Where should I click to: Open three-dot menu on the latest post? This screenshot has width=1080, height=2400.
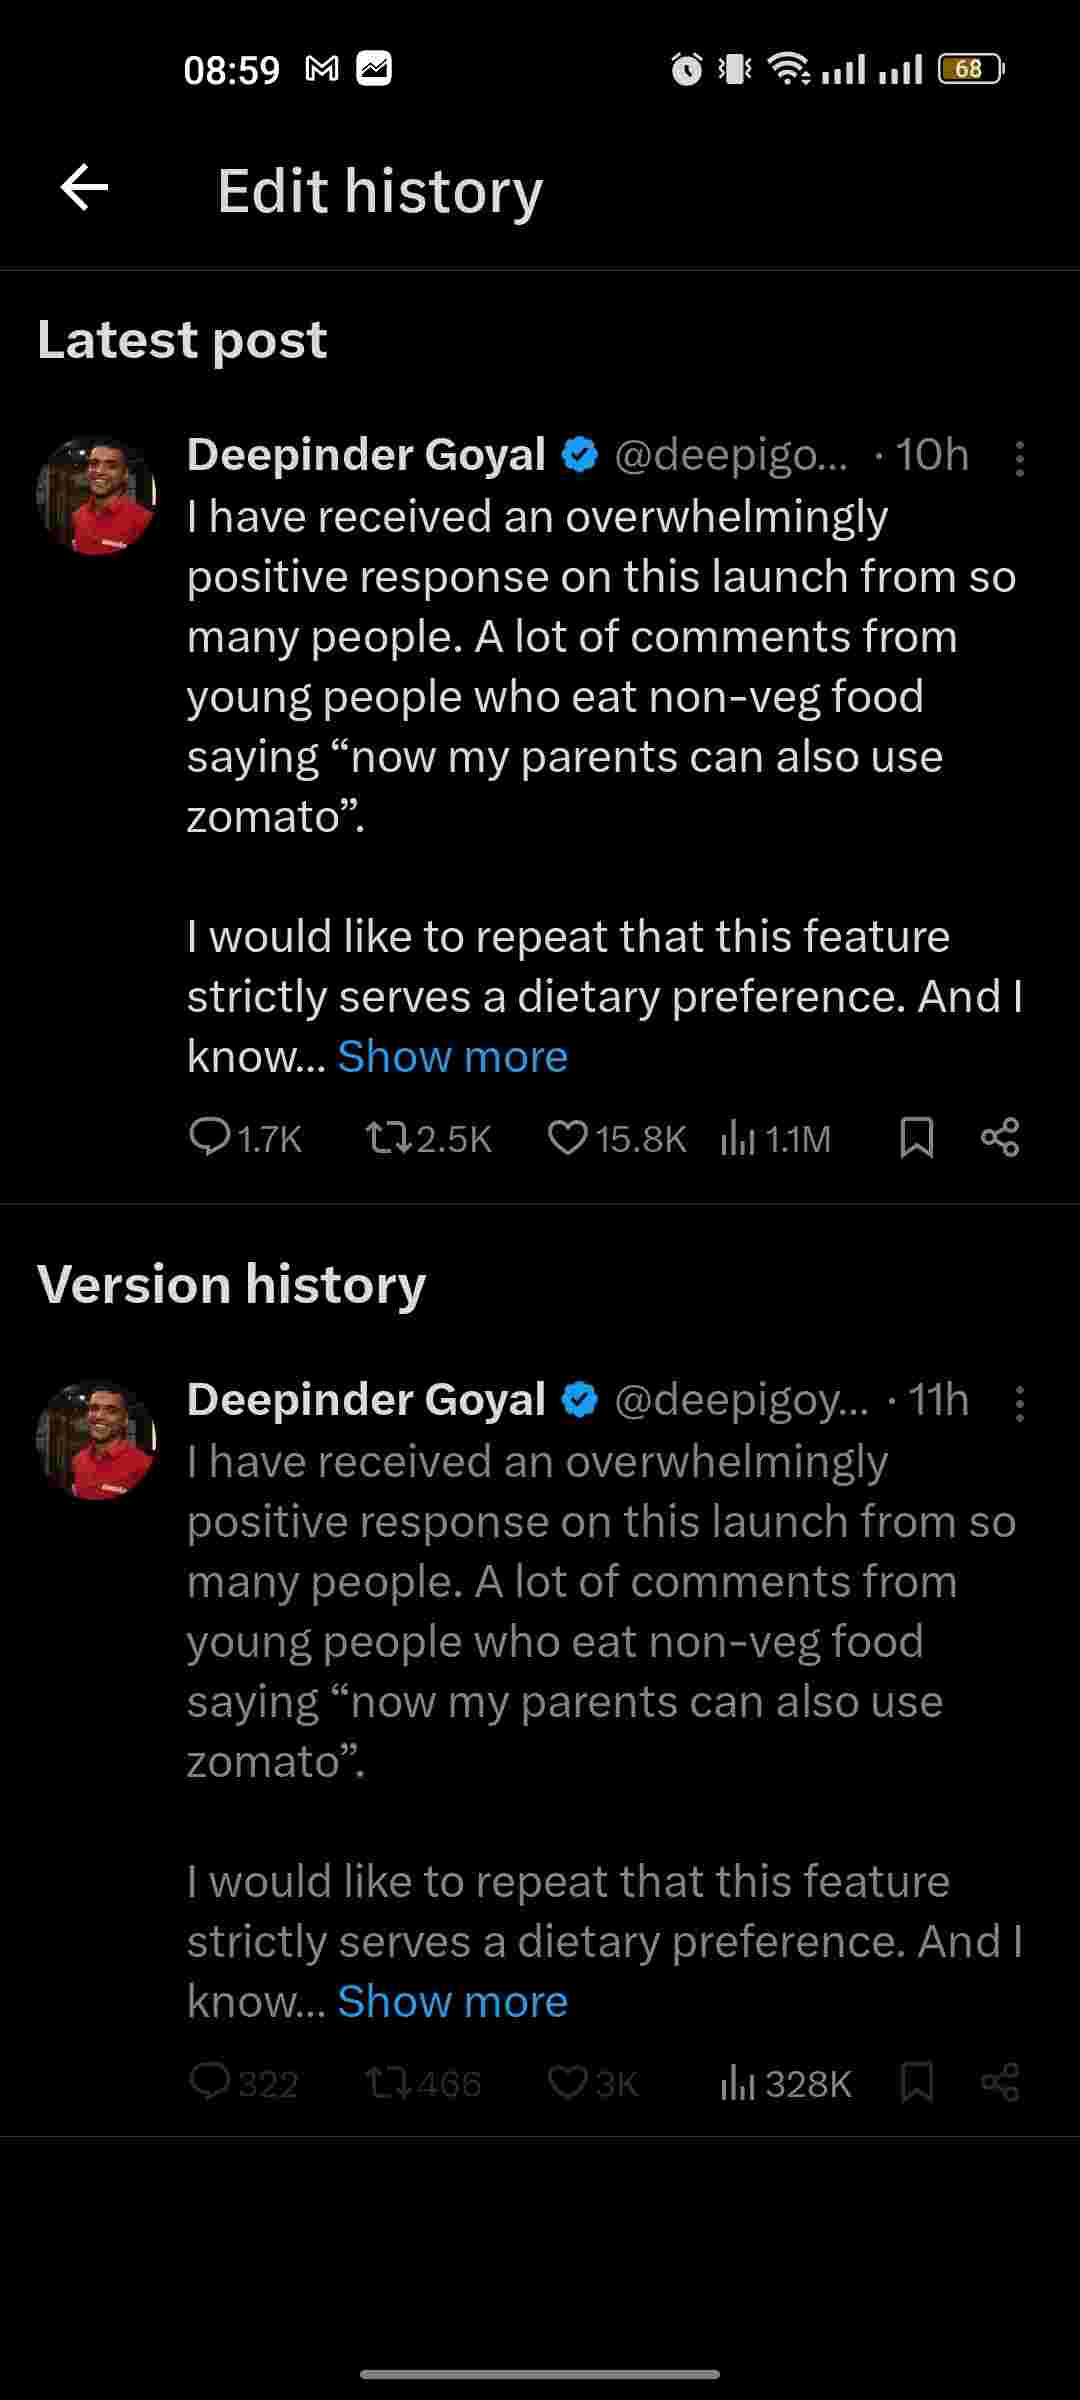(x=1019, y=458)
